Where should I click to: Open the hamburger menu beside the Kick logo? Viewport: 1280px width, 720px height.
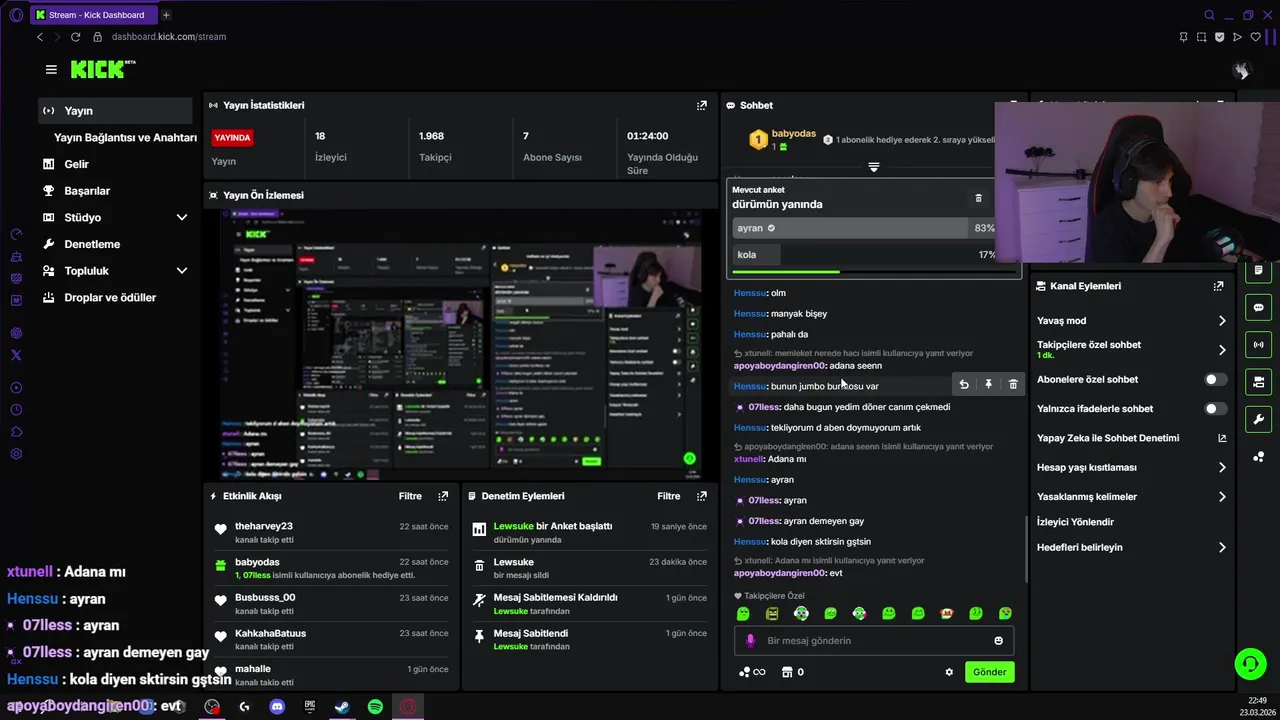pos(51,69)
